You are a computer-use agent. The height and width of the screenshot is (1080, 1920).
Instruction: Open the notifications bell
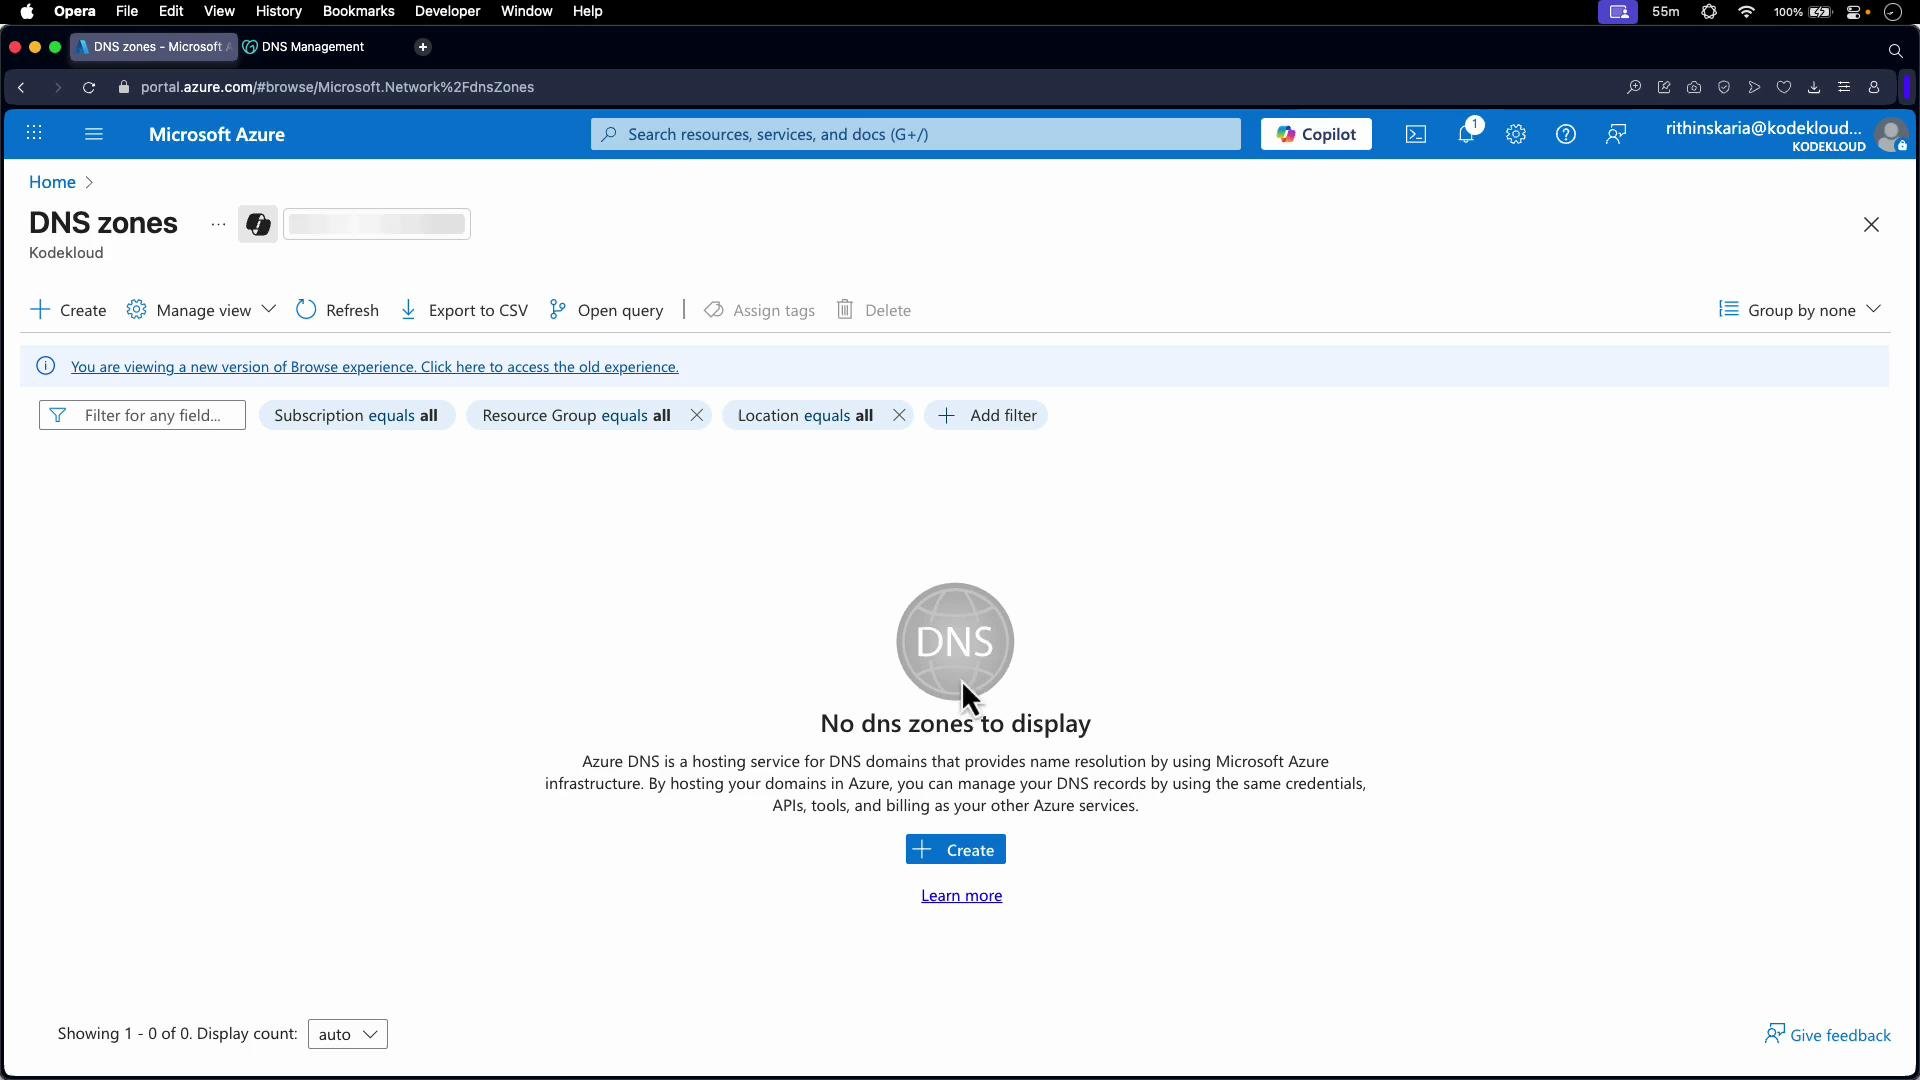(1467, 134)
